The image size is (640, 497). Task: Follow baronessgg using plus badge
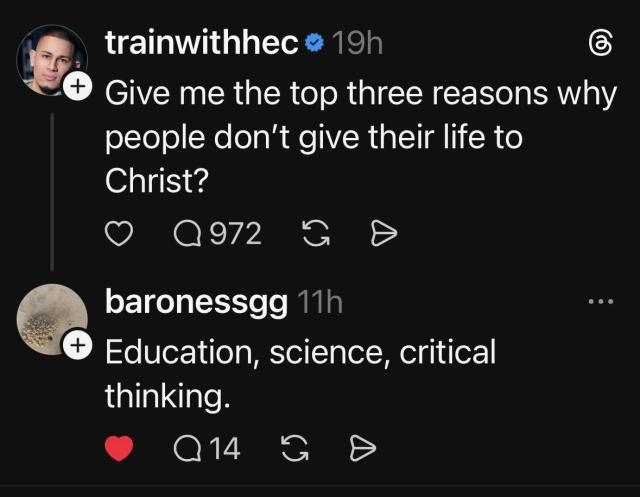[x=77, y=346]
